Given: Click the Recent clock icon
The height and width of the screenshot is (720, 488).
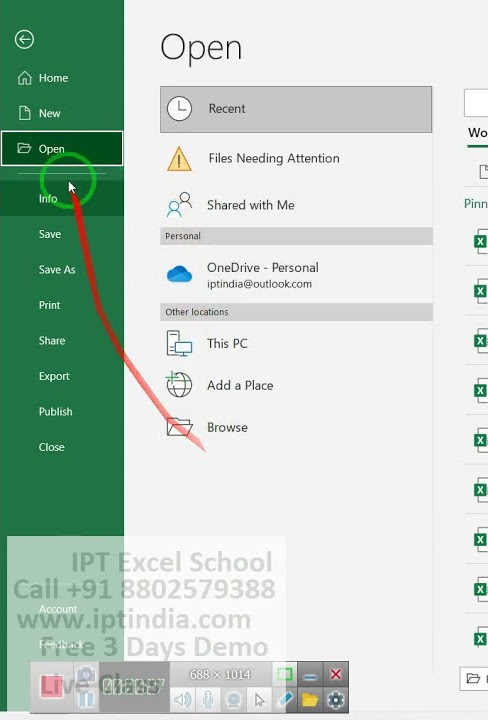Looking at the screenshot, I should point(179,109).
